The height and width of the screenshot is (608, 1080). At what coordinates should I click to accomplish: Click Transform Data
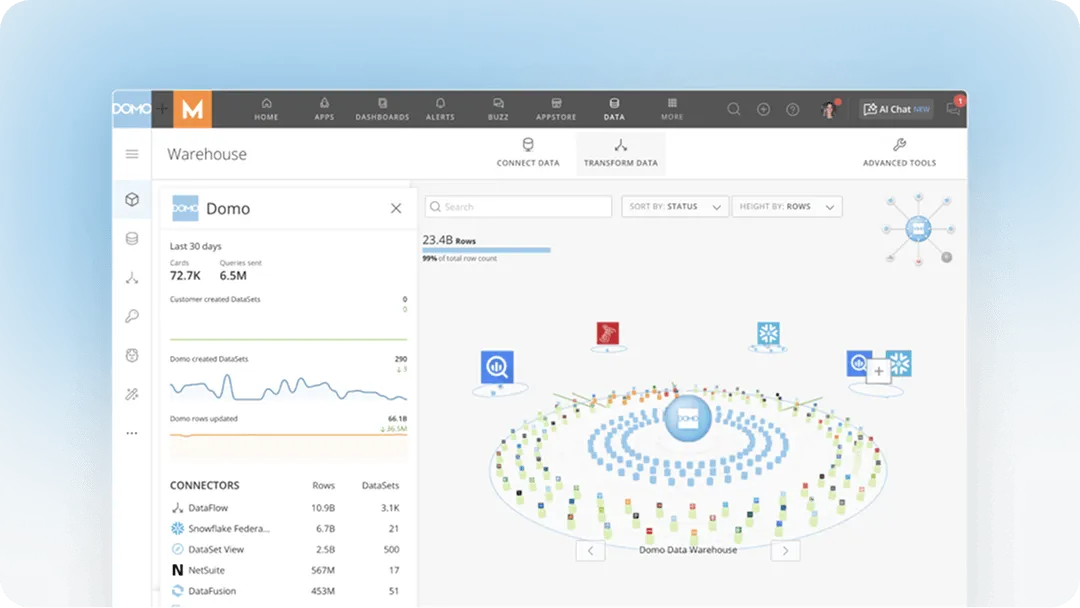pos(621,153)
